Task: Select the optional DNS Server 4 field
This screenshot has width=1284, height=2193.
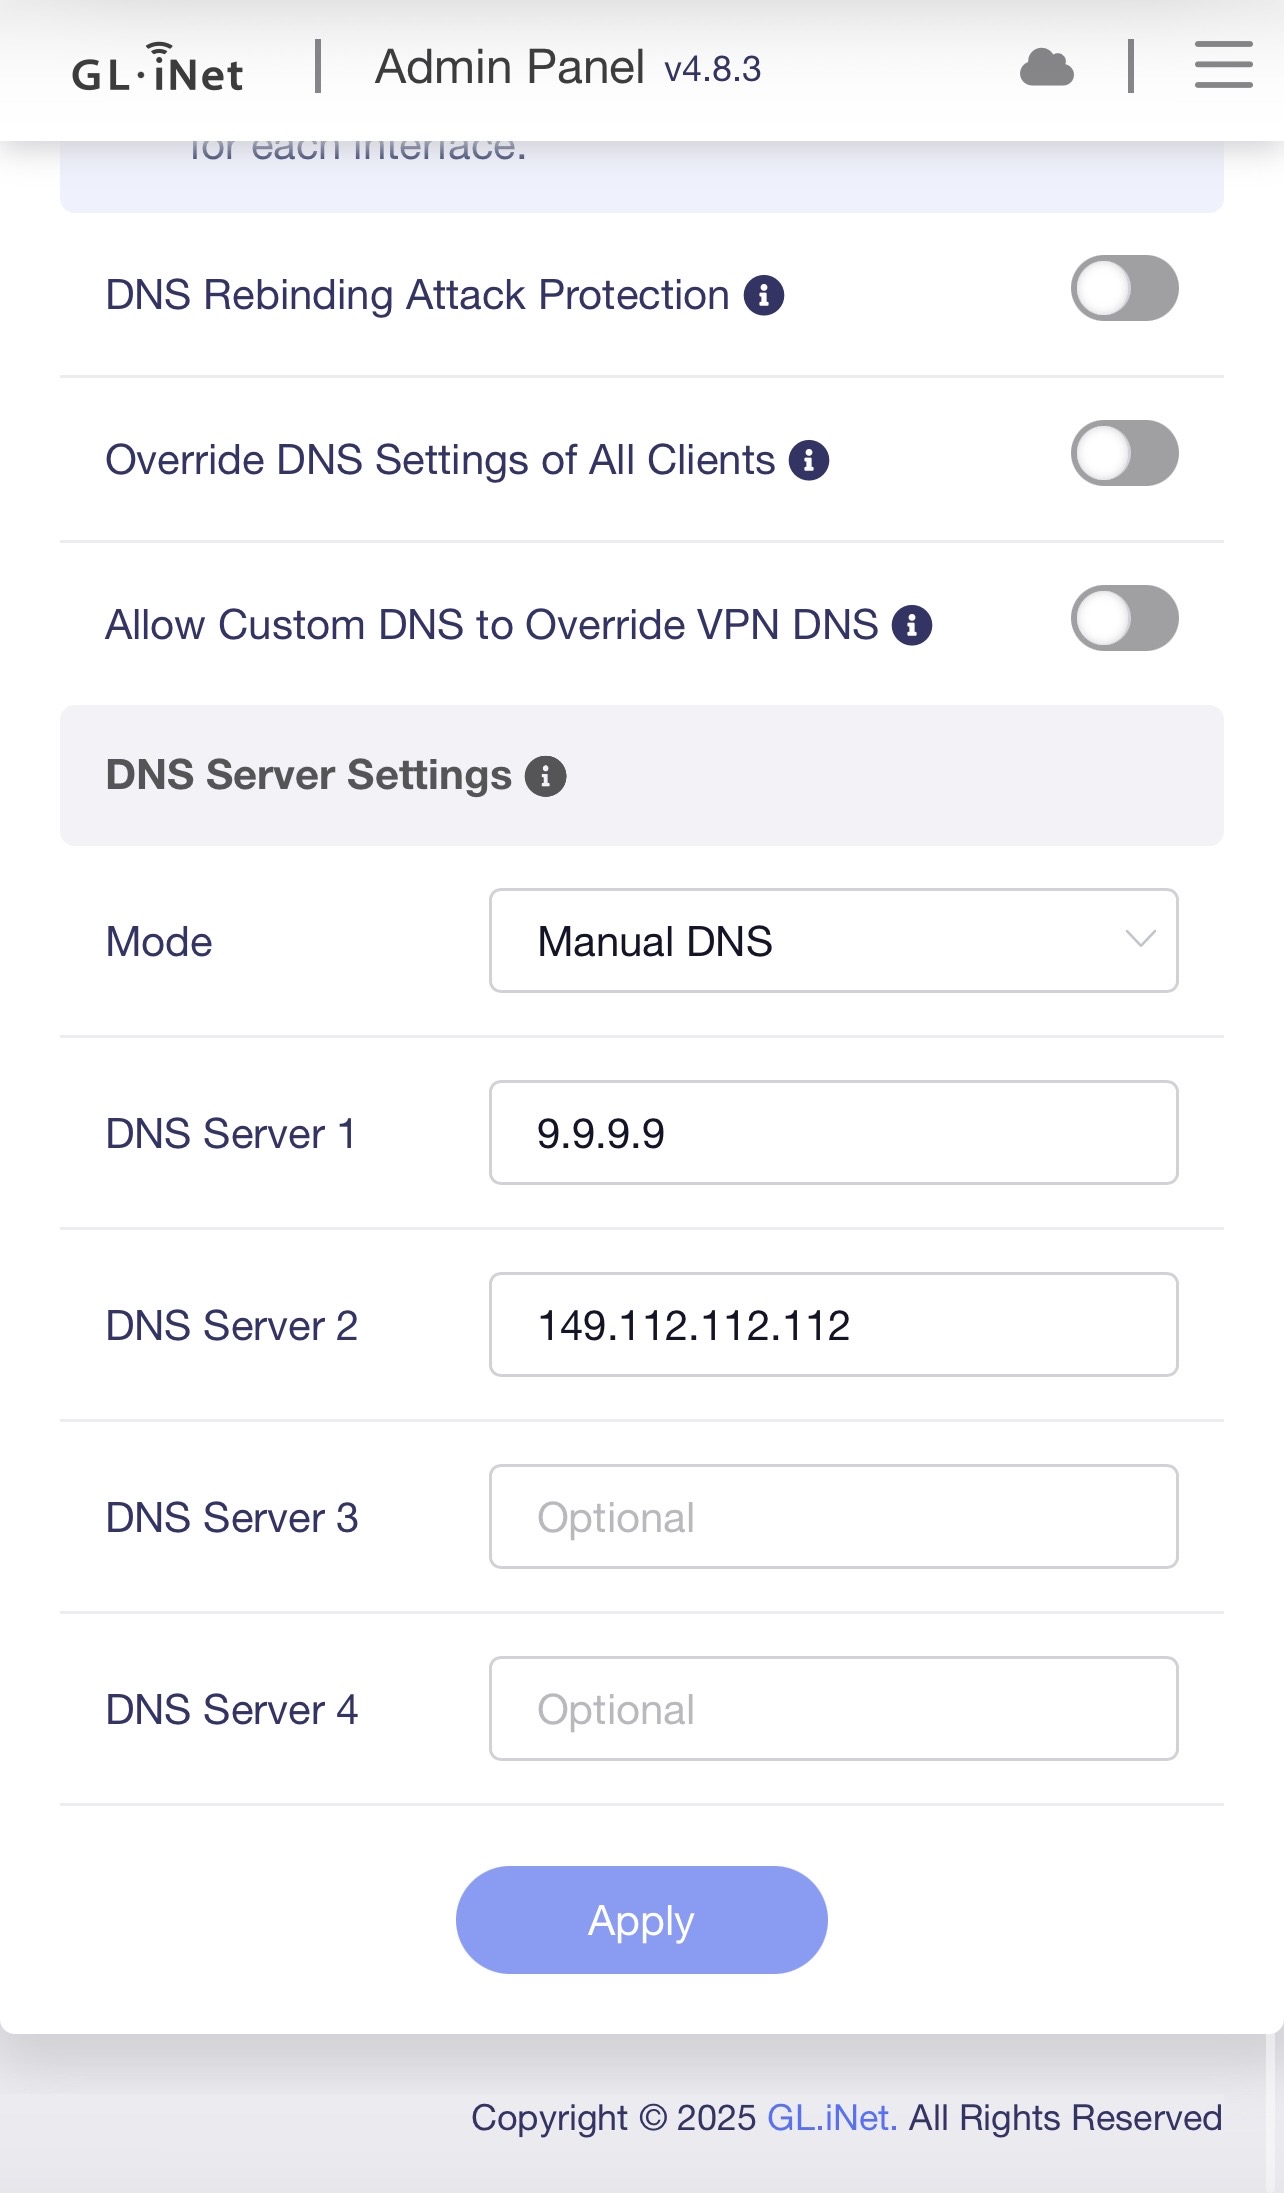Action: tap(832, 1709)
